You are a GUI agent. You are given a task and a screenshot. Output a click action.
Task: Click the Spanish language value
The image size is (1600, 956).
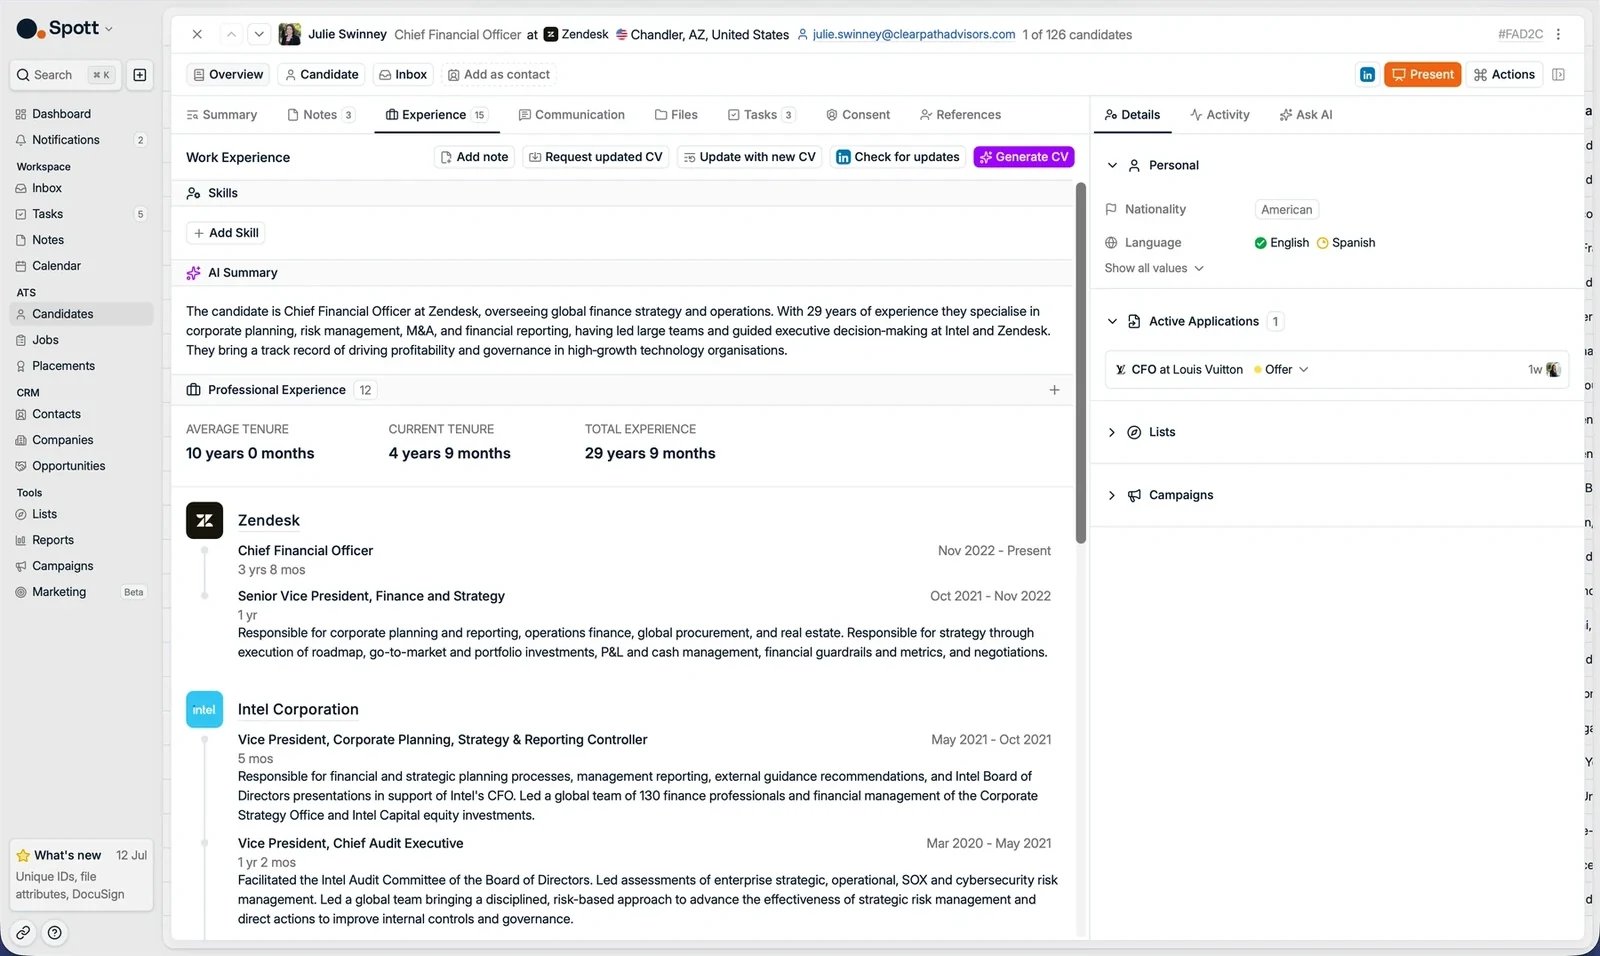(1346, 243)
